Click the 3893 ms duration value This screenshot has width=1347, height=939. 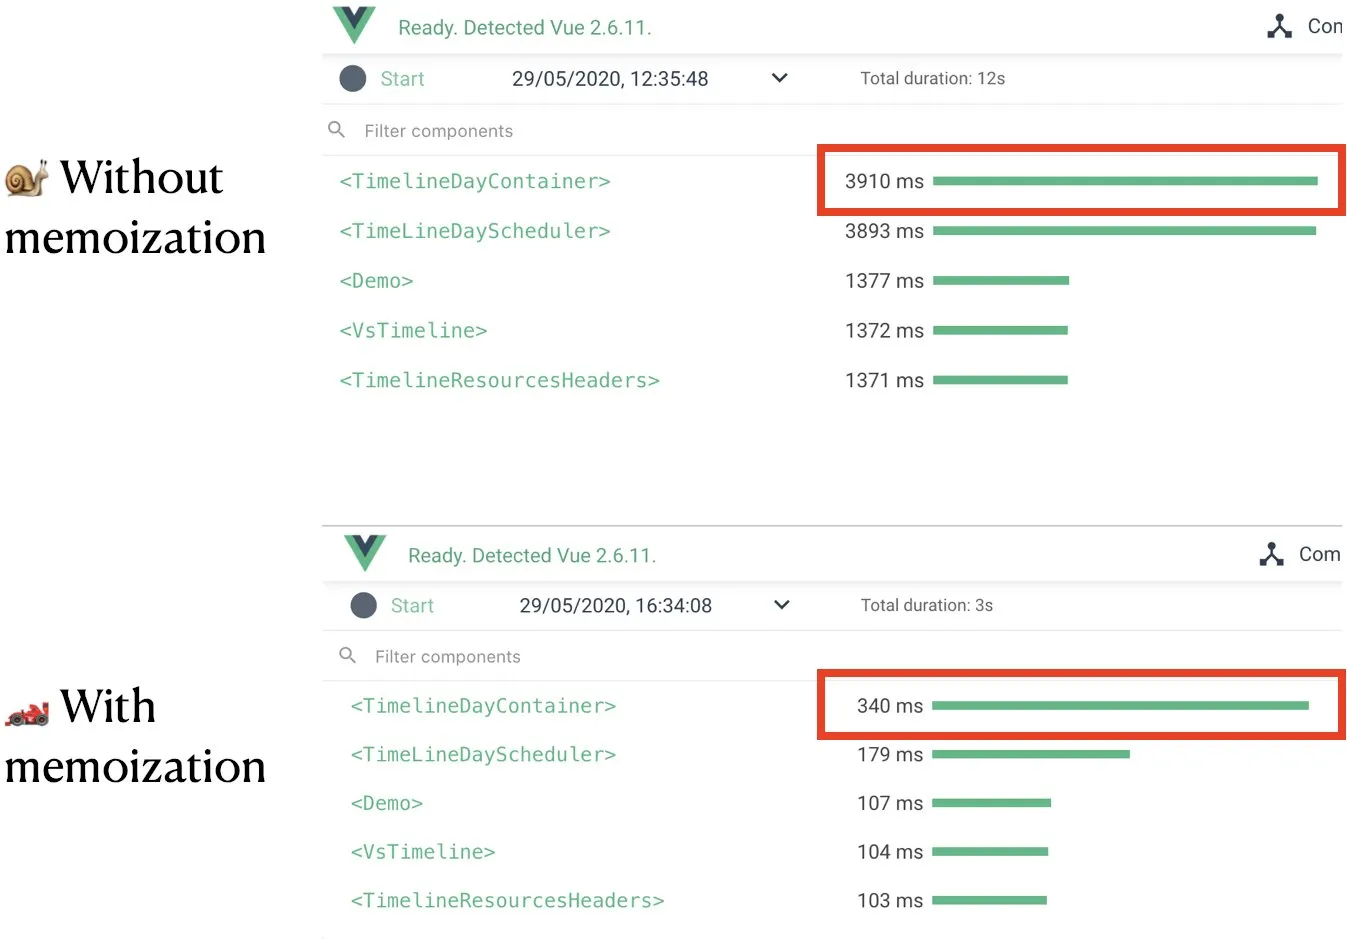click(x=884, y=231)
